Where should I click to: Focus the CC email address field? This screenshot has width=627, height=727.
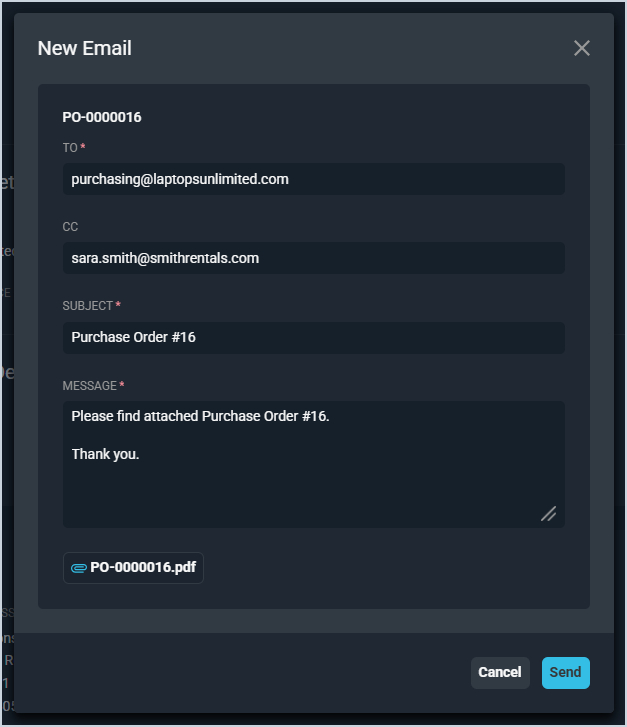point(313,258)
